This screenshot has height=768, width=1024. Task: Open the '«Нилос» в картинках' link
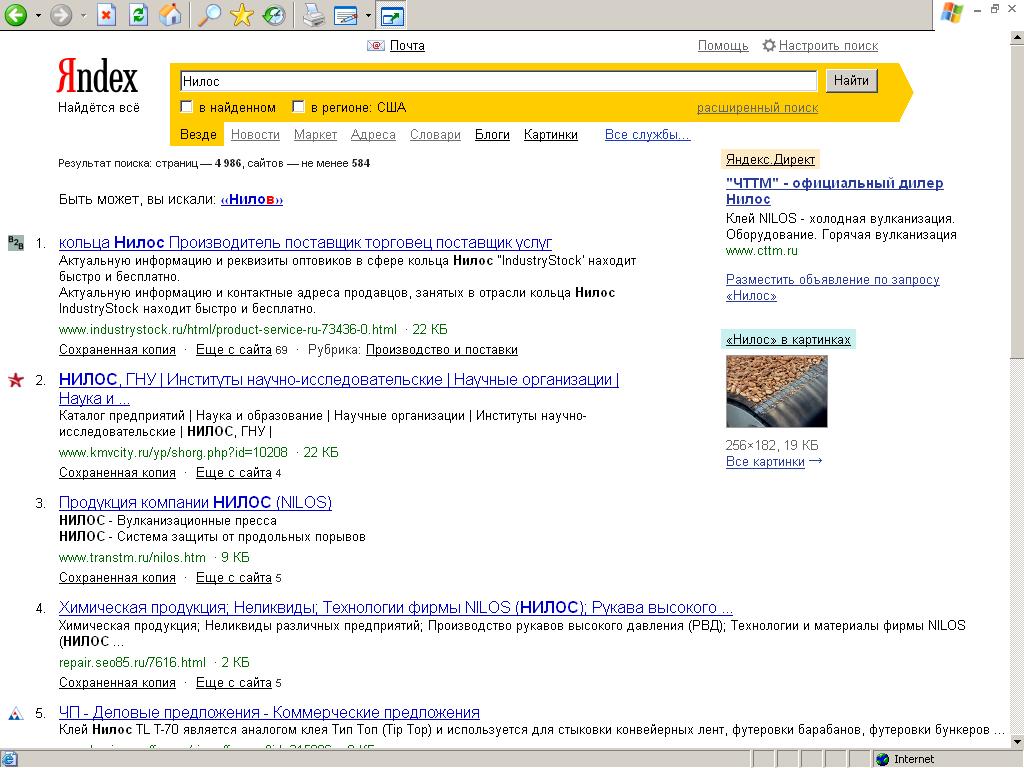click(788, 340)
